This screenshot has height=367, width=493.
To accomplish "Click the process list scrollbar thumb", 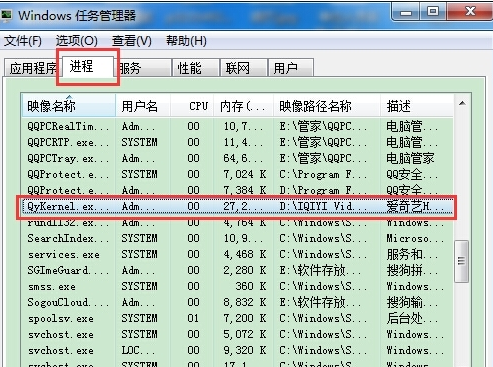I will [x=462, y=261].
